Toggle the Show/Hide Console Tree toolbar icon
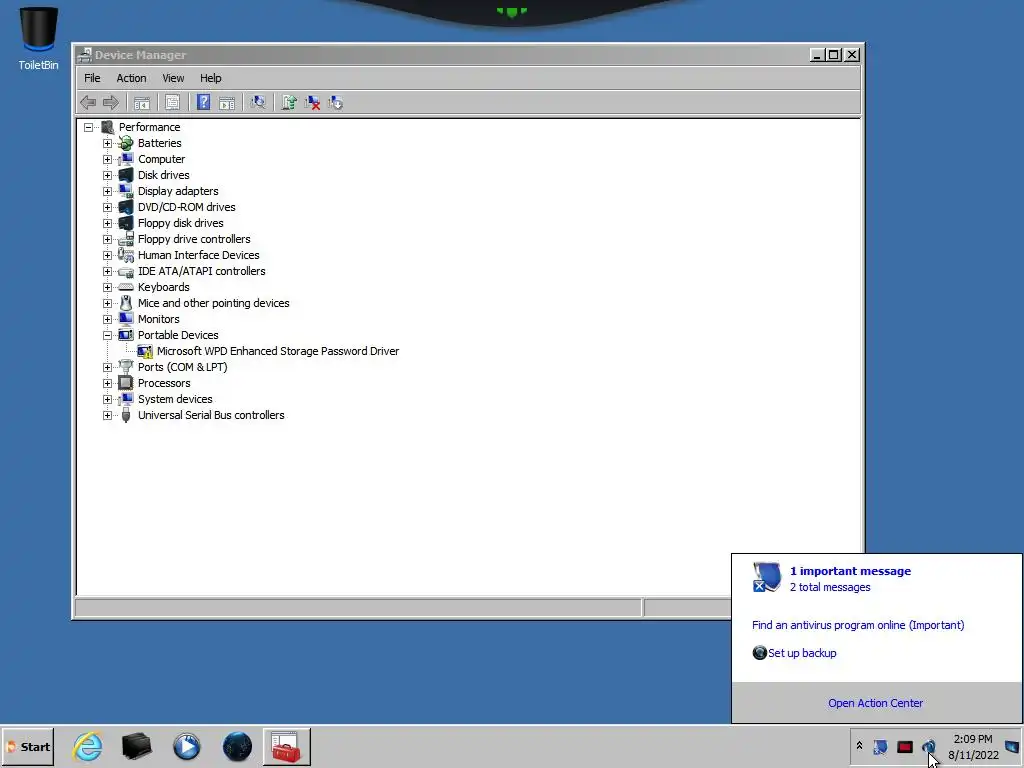 point(142,103)
